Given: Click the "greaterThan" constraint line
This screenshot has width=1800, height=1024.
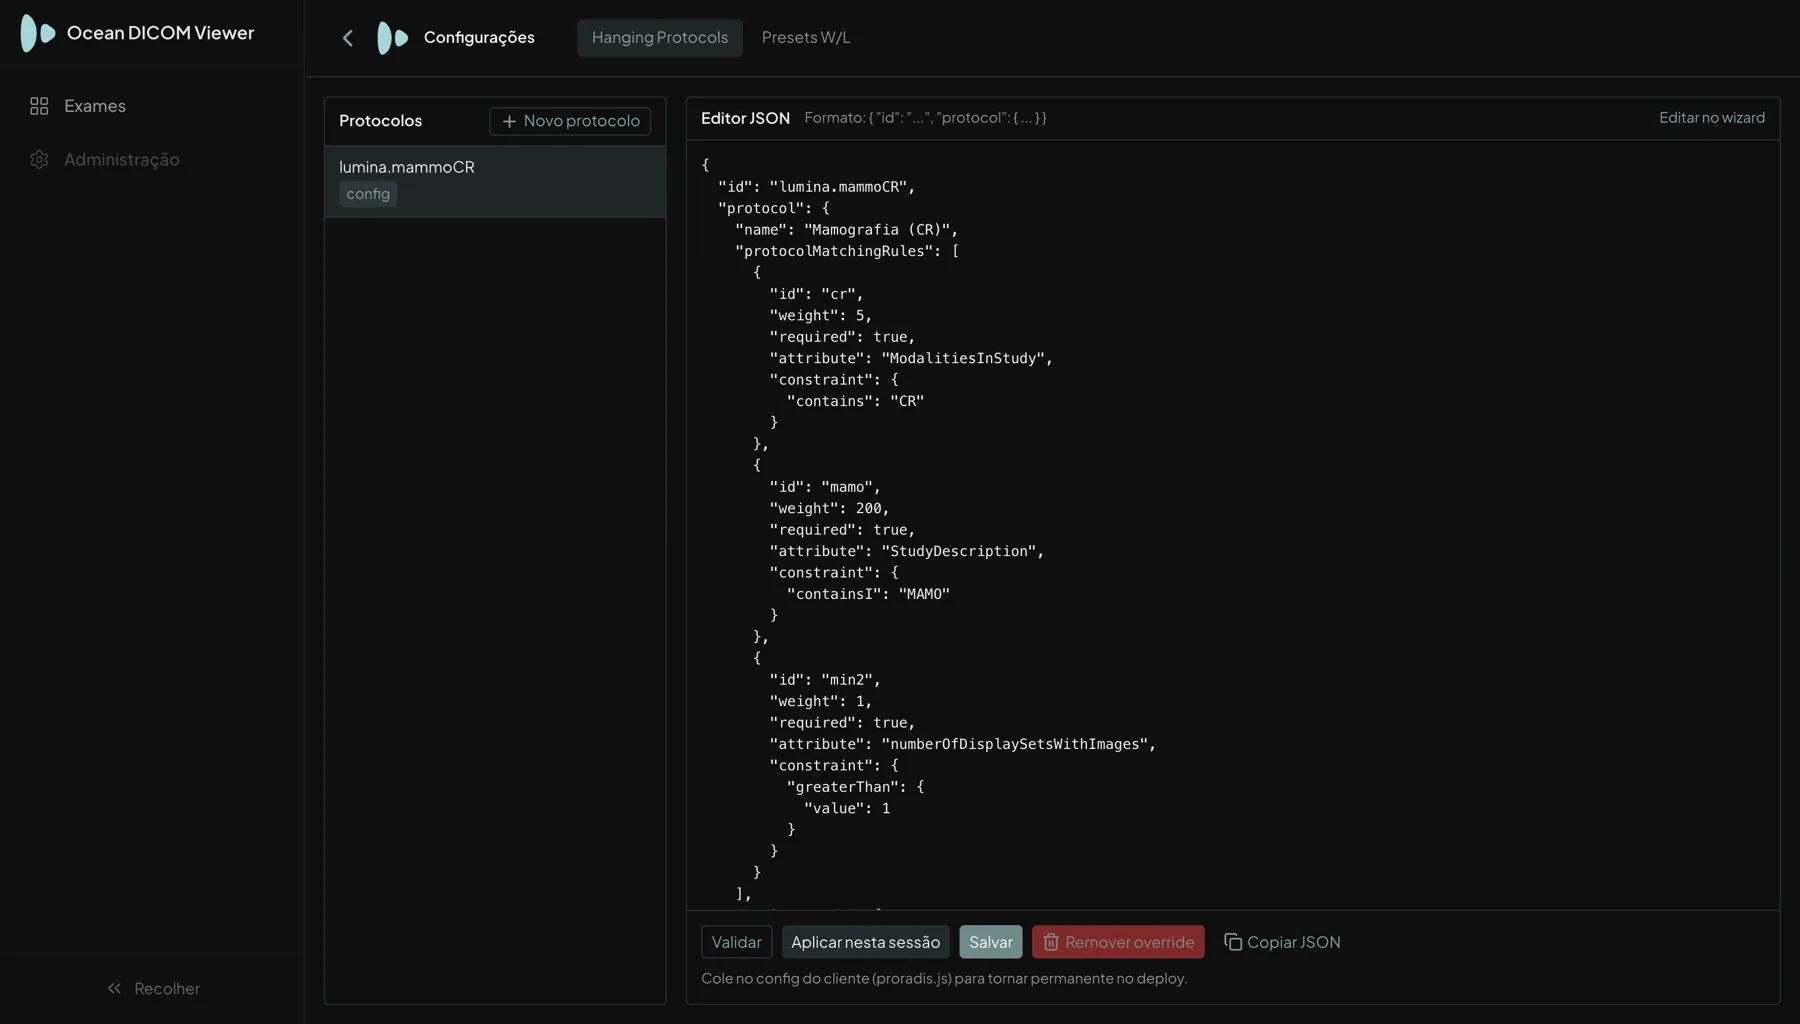Looking at the screenshot, I should coord(855,787).
